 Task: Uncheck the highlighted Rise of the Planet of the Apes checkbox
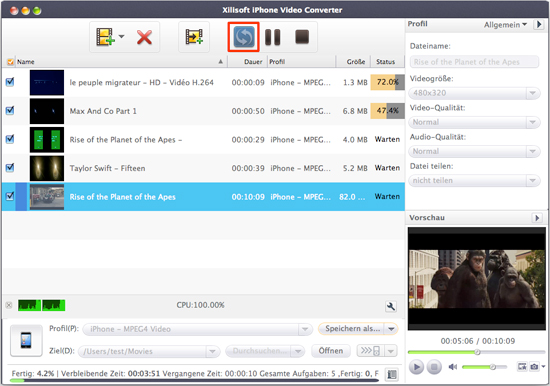tap(10, 196)
